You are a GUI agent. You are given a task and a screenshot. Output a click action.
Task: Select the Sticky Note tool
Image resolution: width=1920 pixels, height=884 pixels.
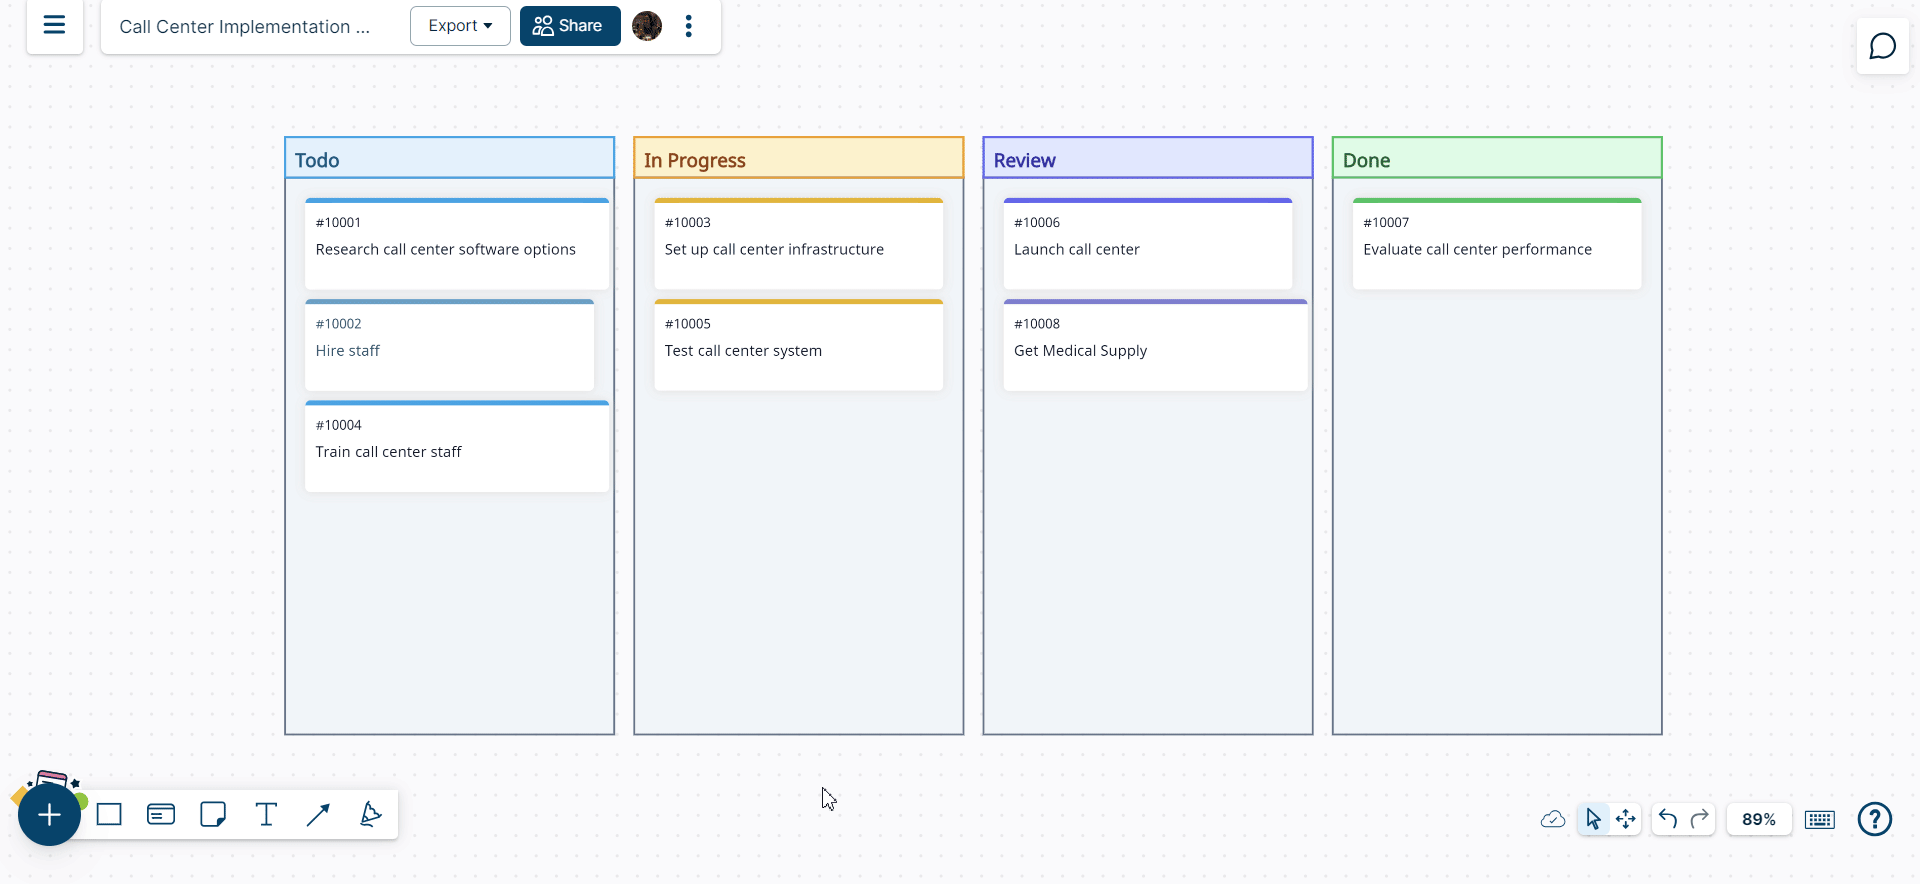coord(213,815)
